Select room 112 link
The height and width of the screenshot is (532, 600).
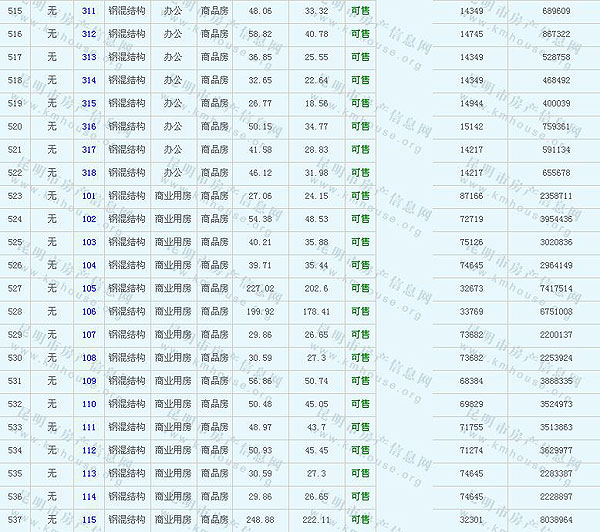[x=89, y=451]
